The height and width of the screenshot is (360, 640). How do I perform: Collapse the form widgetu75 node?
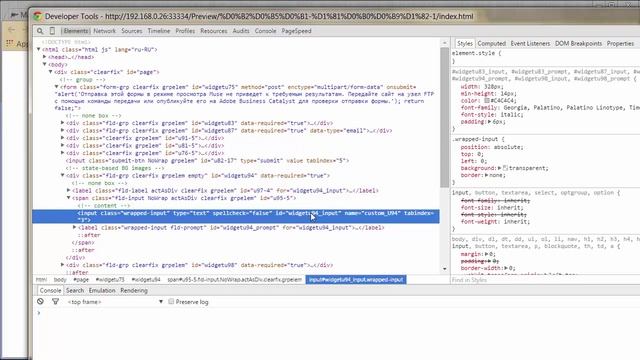click(x=56, y=87)
